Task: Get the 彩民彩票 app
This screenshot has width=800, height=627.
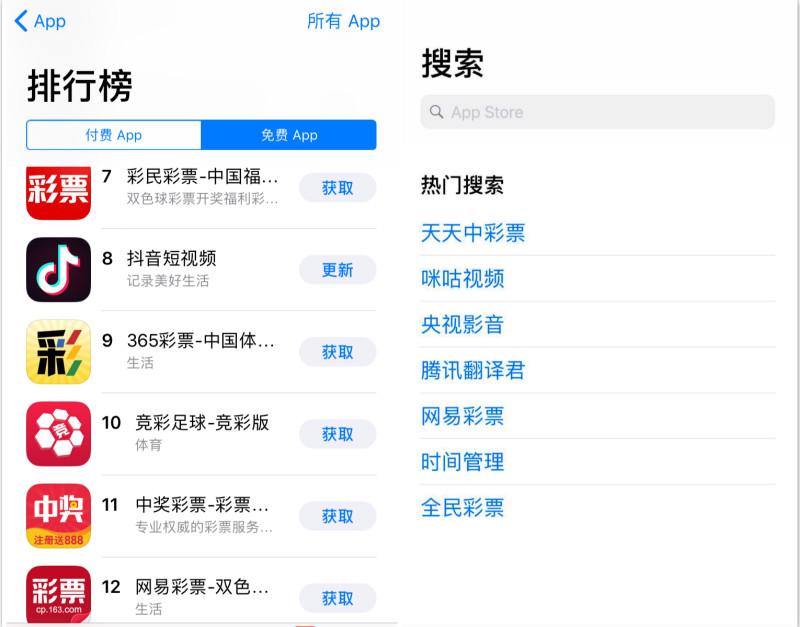Action: tap(337, 187)
